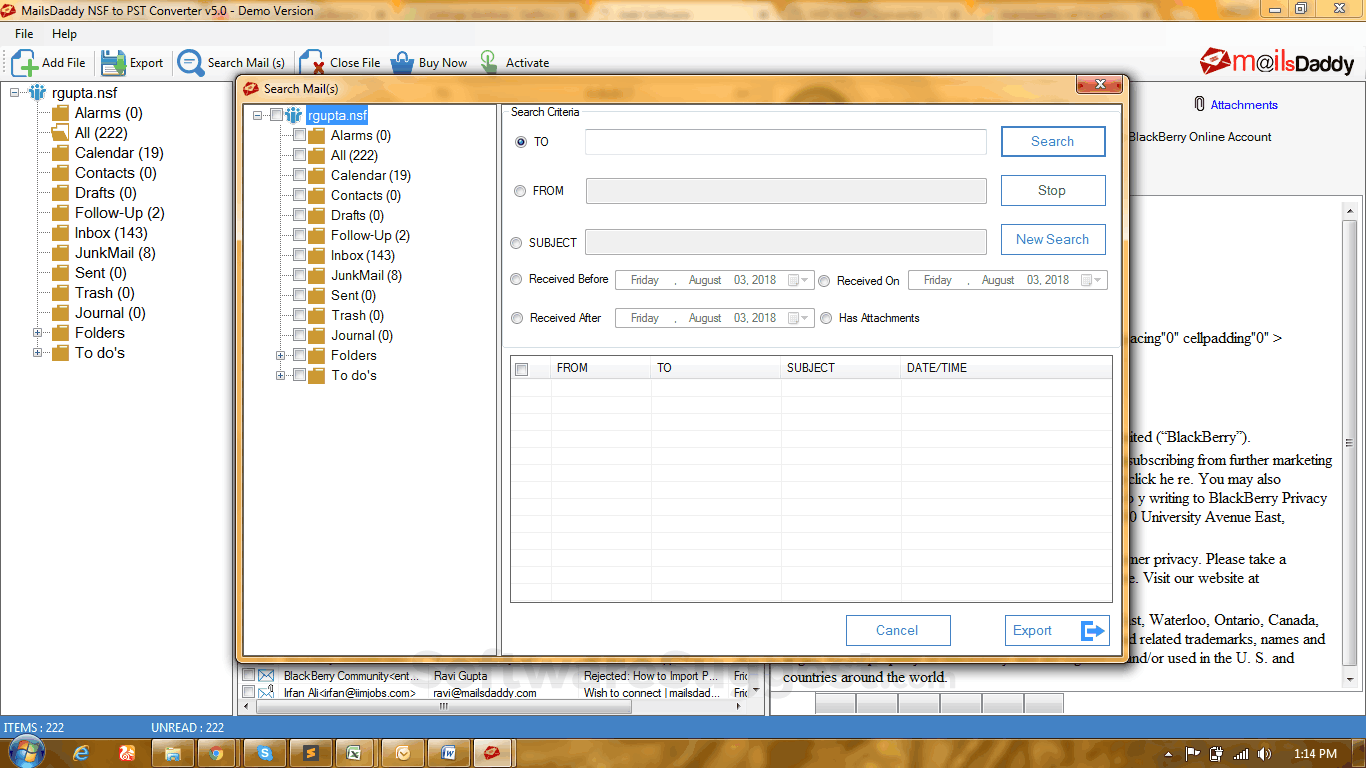Open the File menu
This screenshot has height=768, width=1366.
(x=24, y=34)
